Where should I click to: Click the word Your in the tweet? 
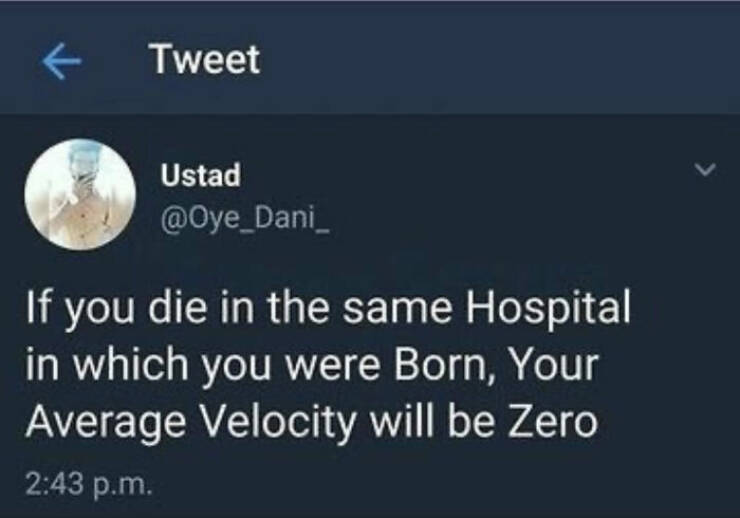[x=551, y=366]
